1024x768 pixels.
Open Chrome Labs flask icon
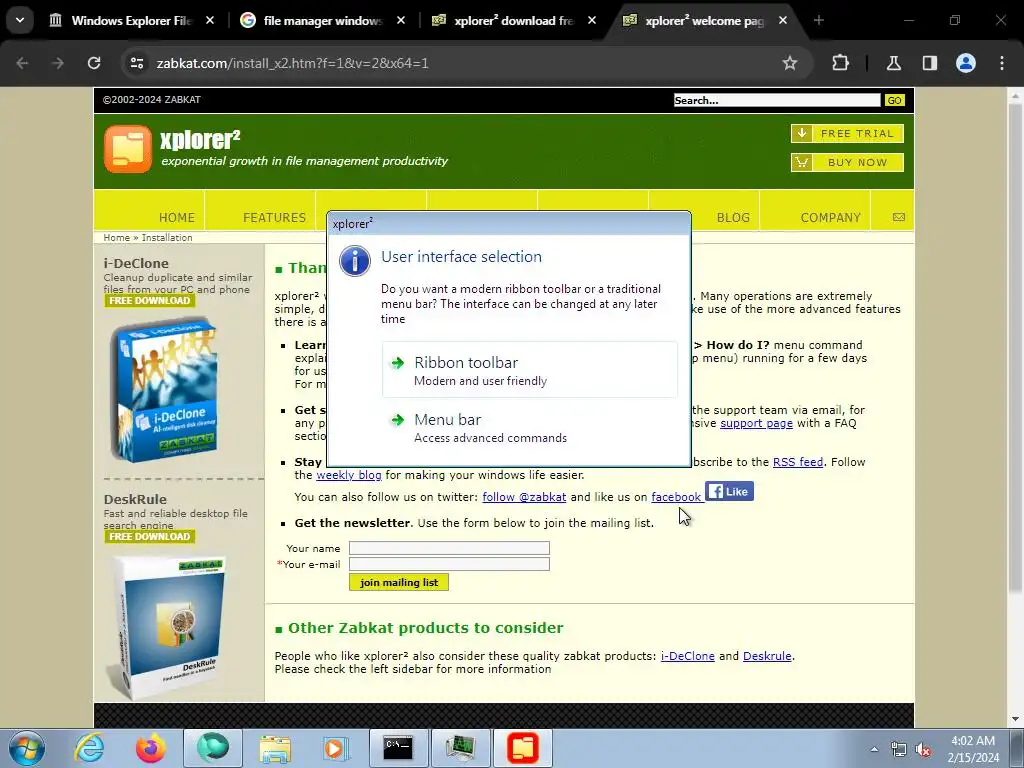[893, 63]
